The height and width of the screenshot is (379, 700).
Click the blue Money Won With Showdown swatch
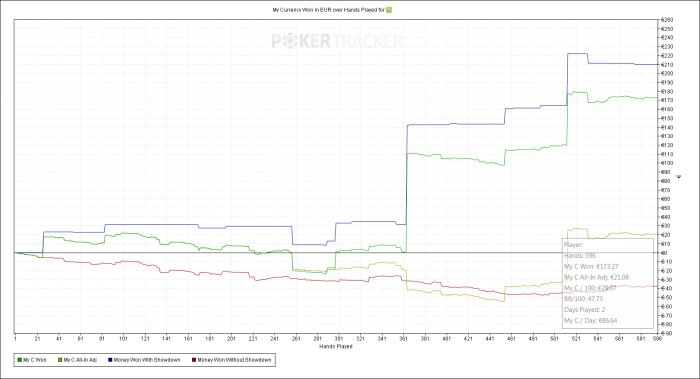pos(110,360)
